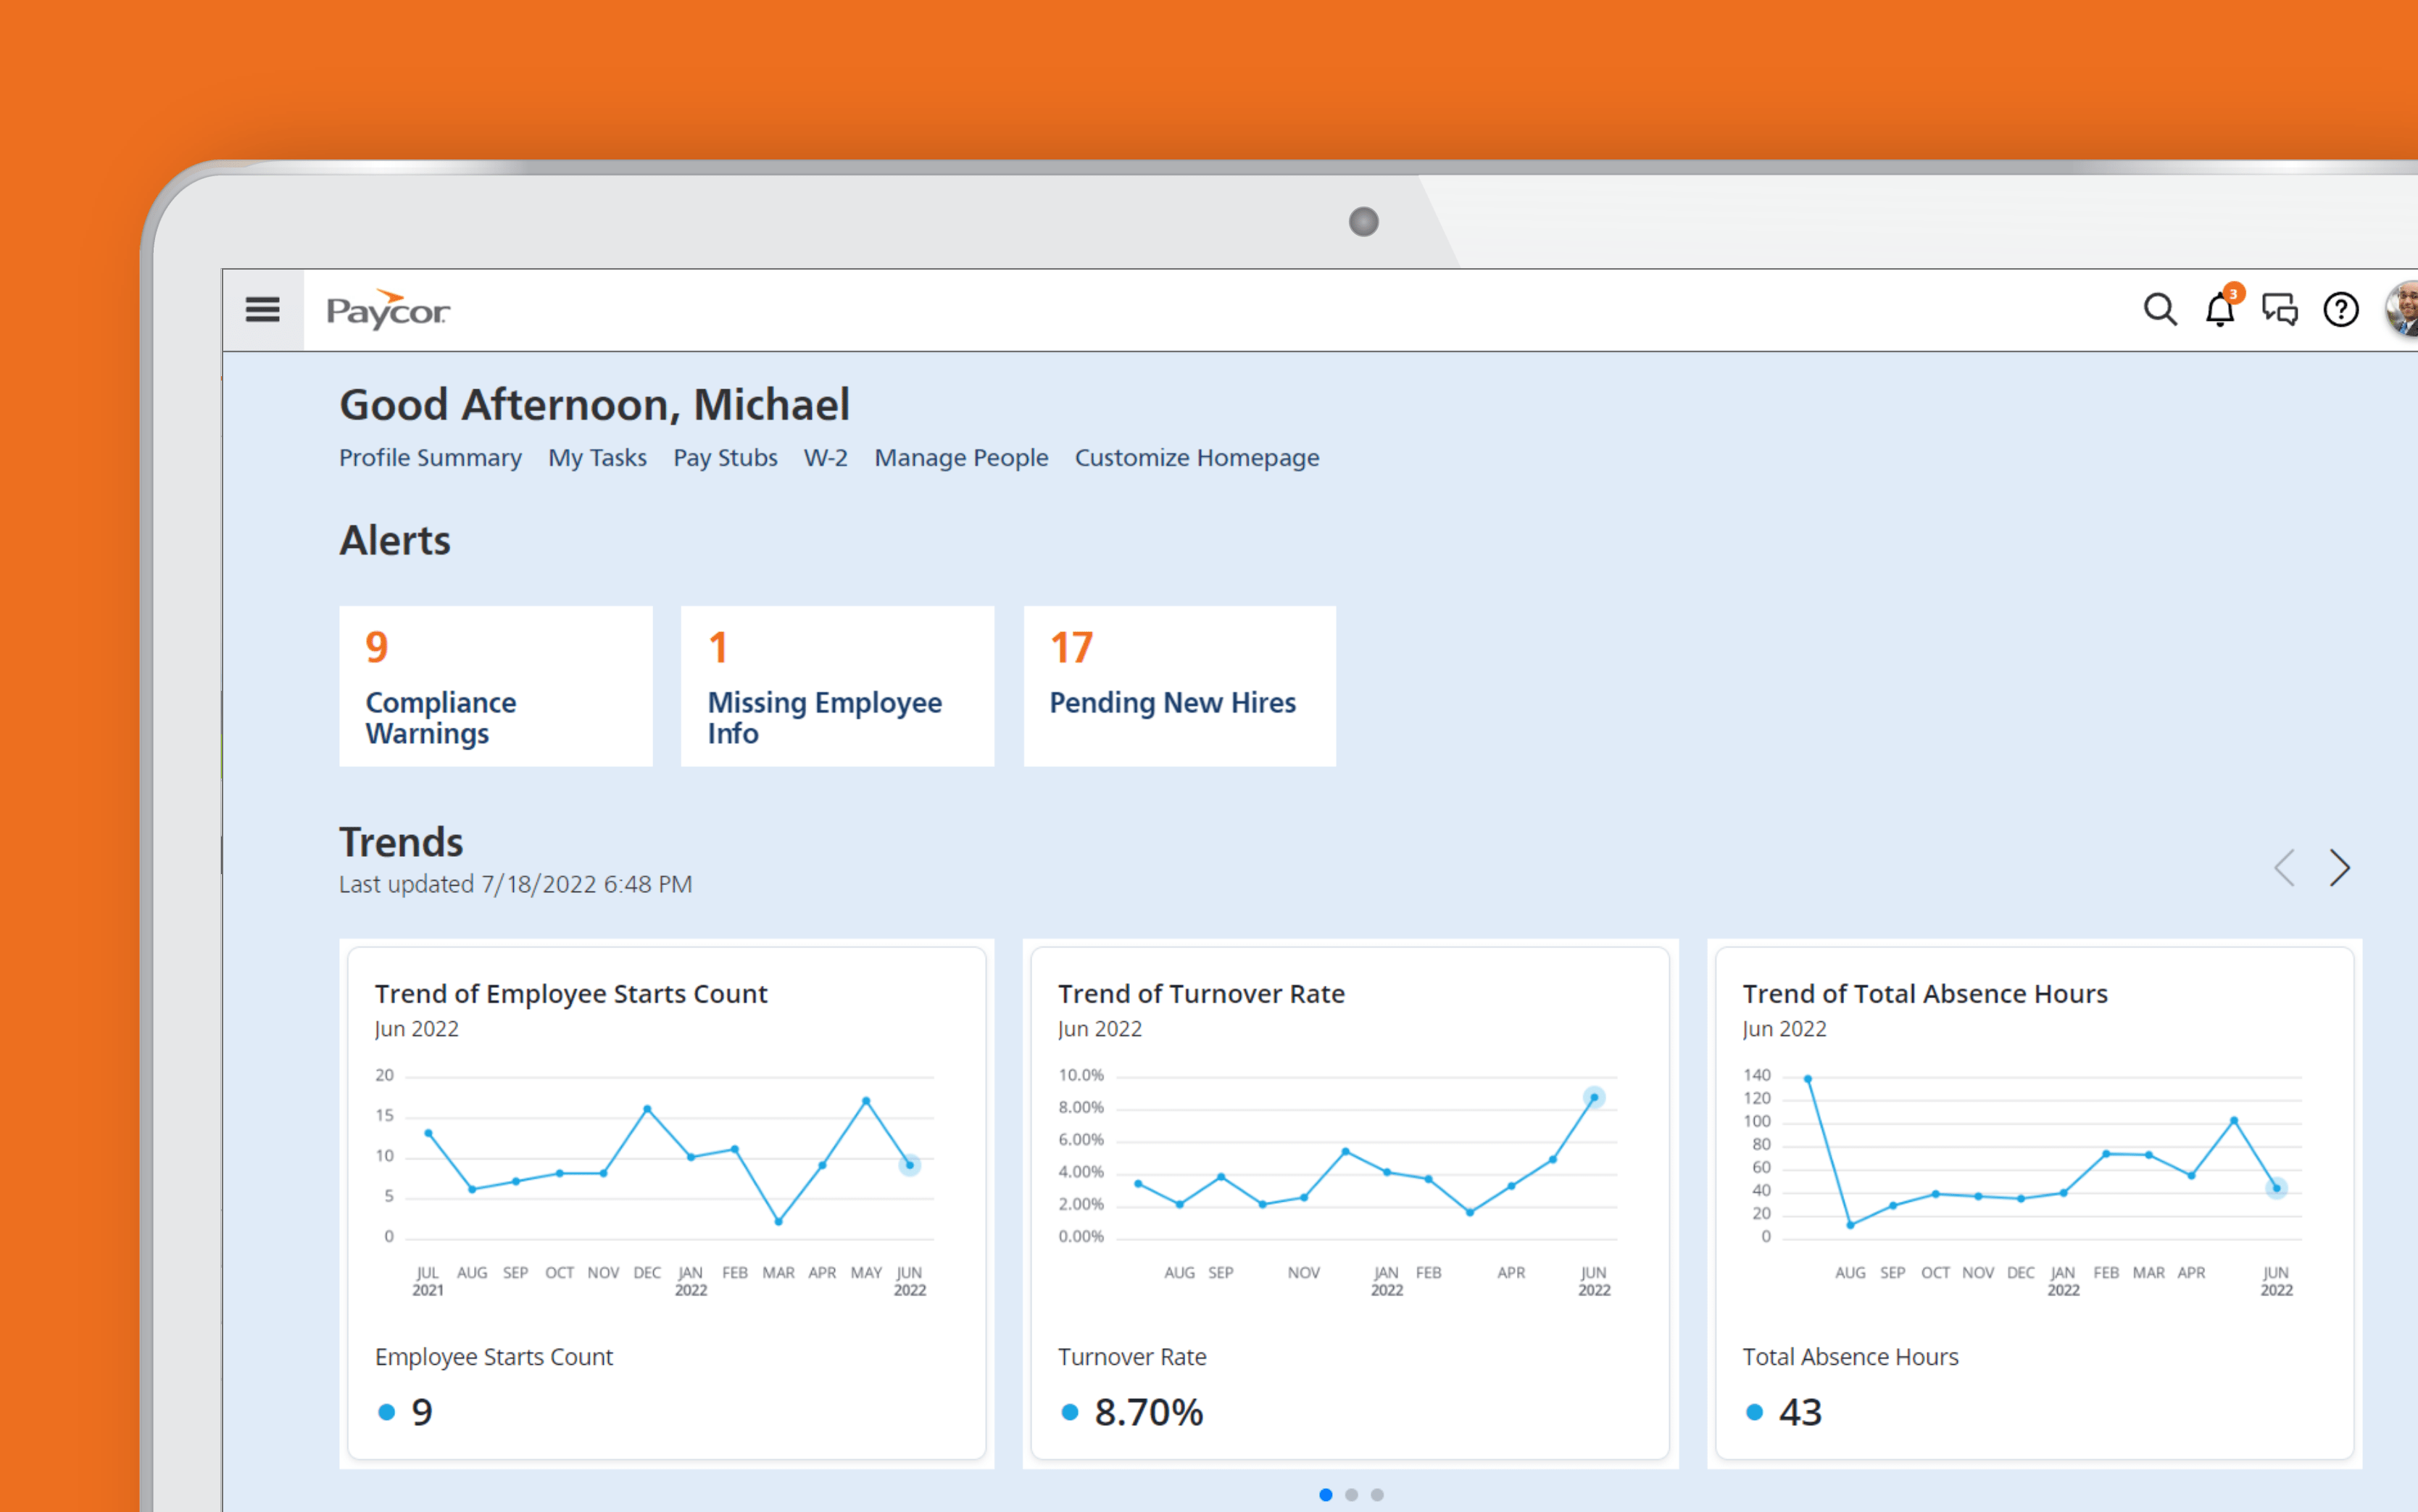Click the 'Good Afternoon, Michael' heading

click(x=594, y=405)
